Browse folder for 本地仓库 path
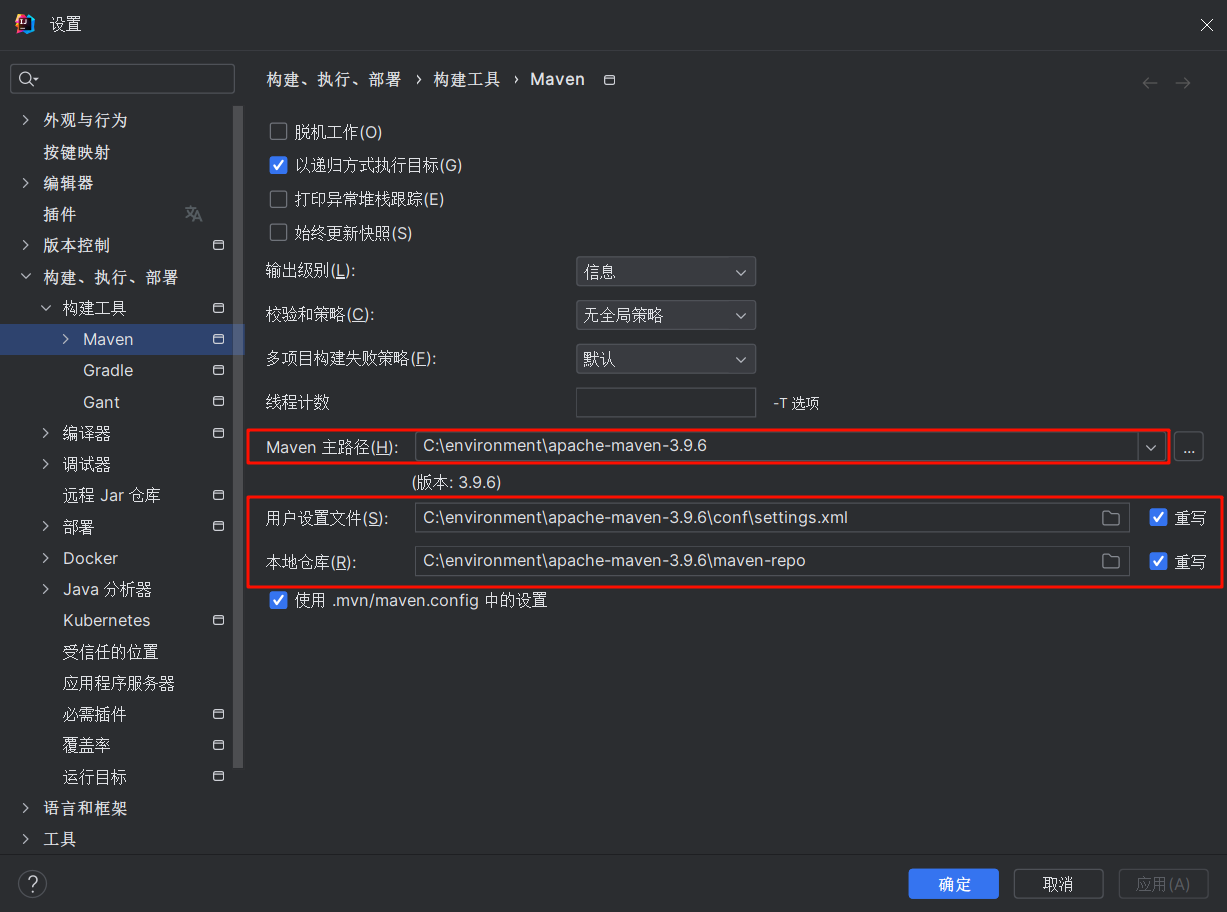 pyautogui.click(x=1110, y=561)
